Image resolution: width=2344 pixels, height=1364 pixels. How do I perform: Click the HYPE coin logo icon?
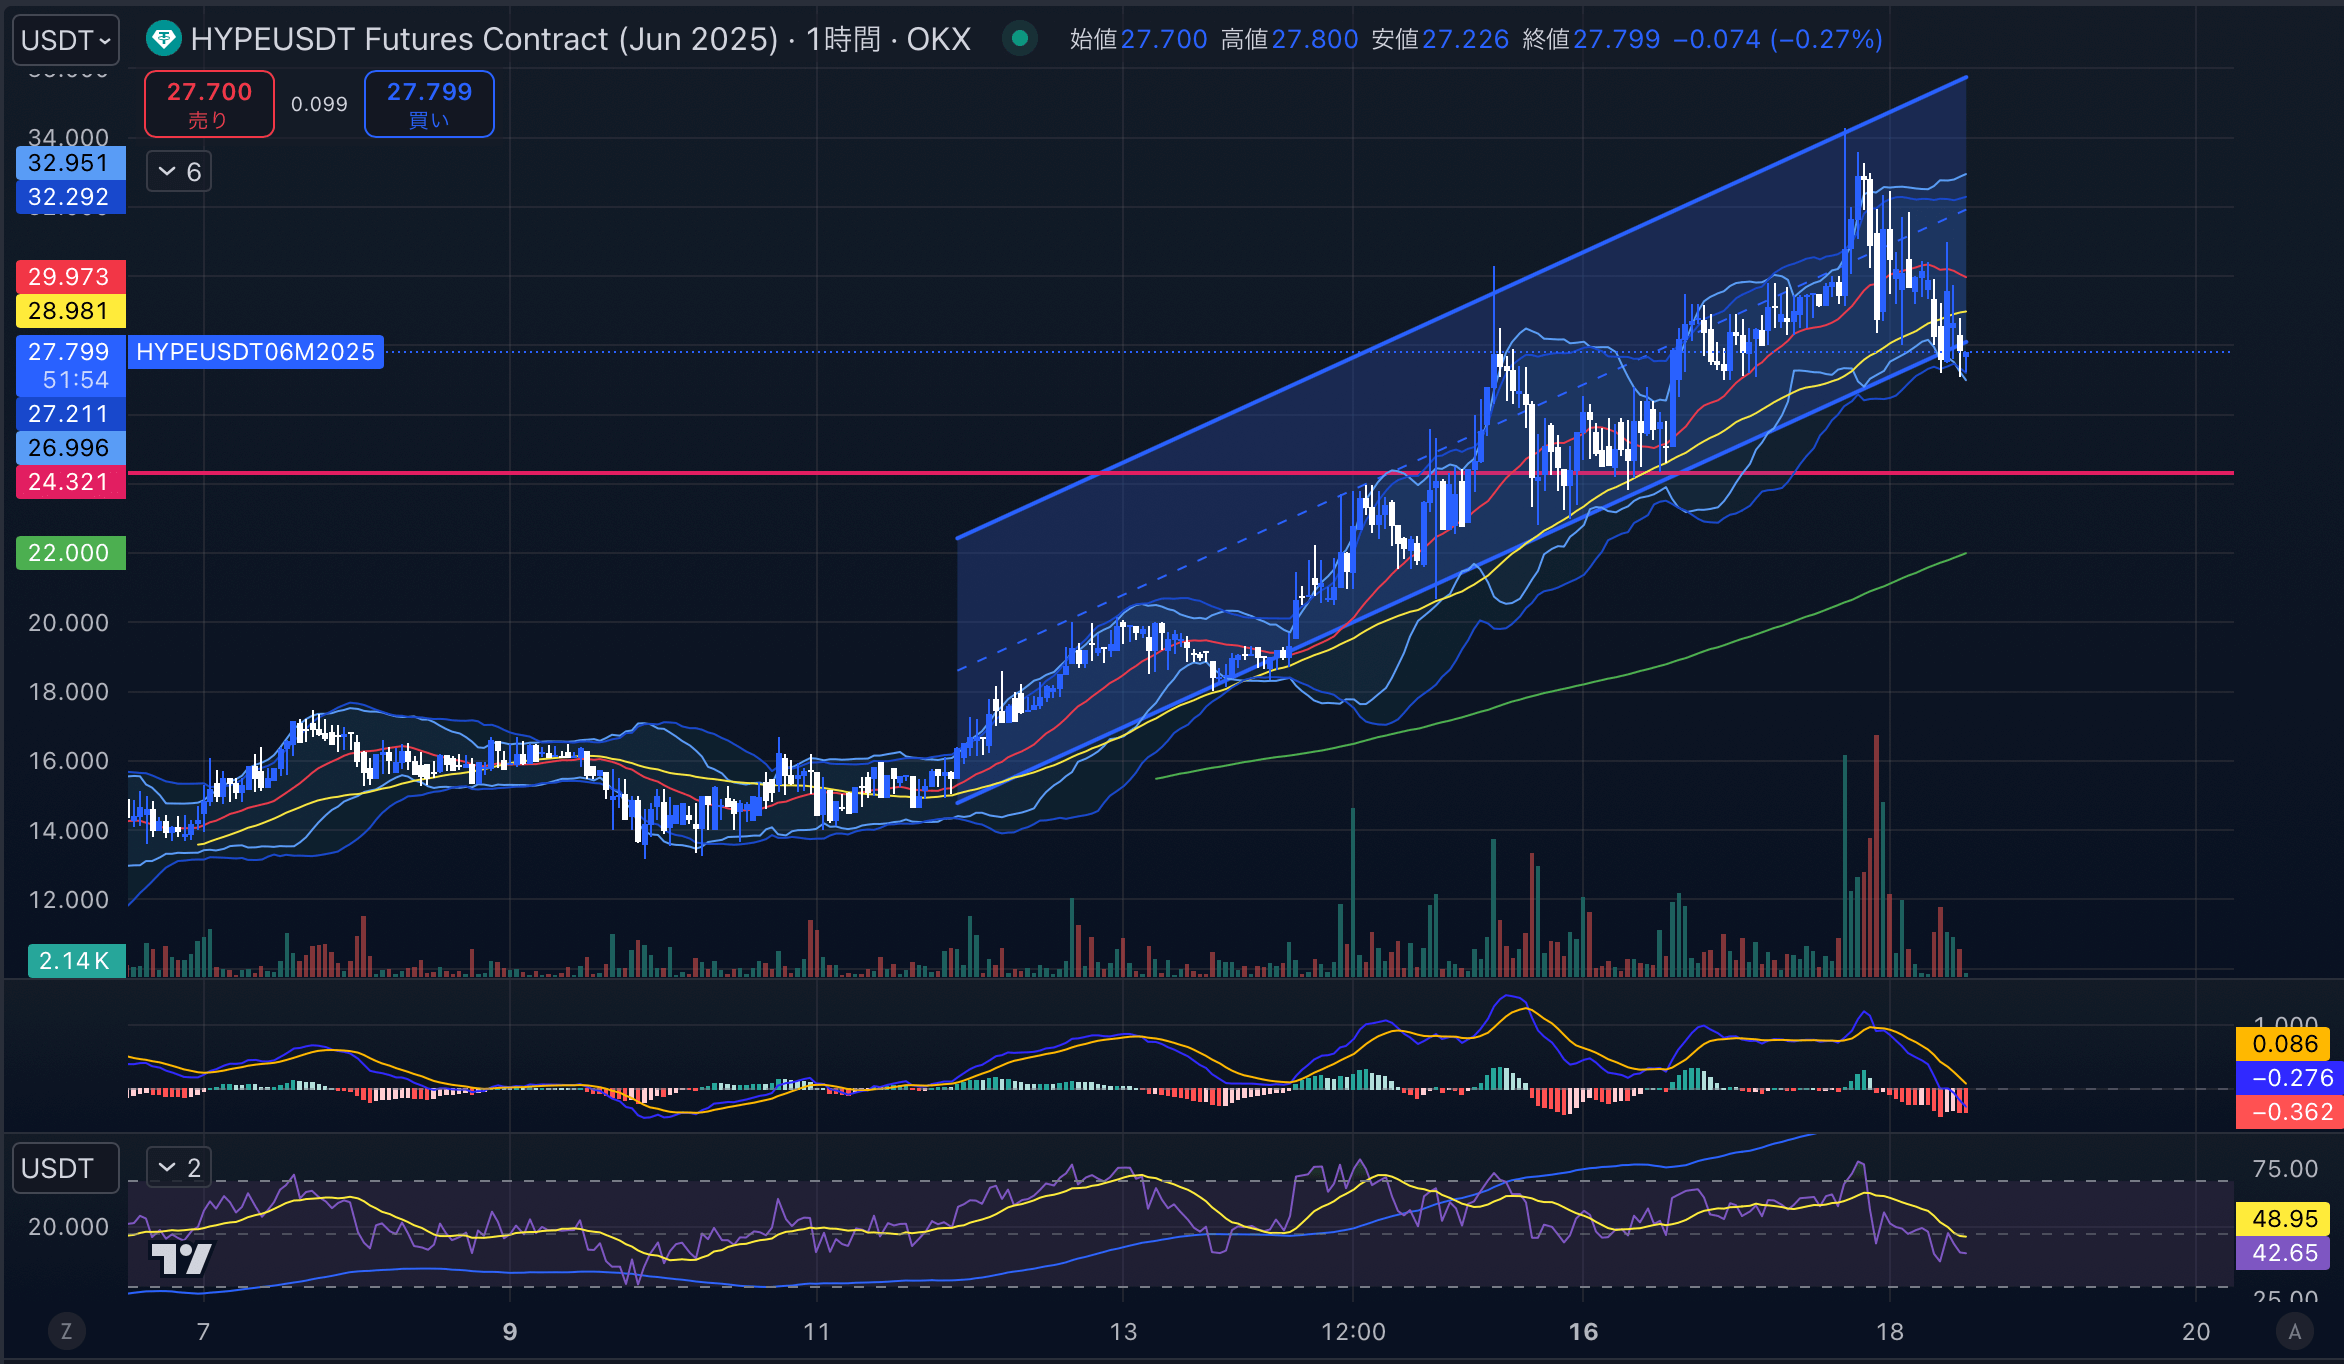(x=163, y=40)
